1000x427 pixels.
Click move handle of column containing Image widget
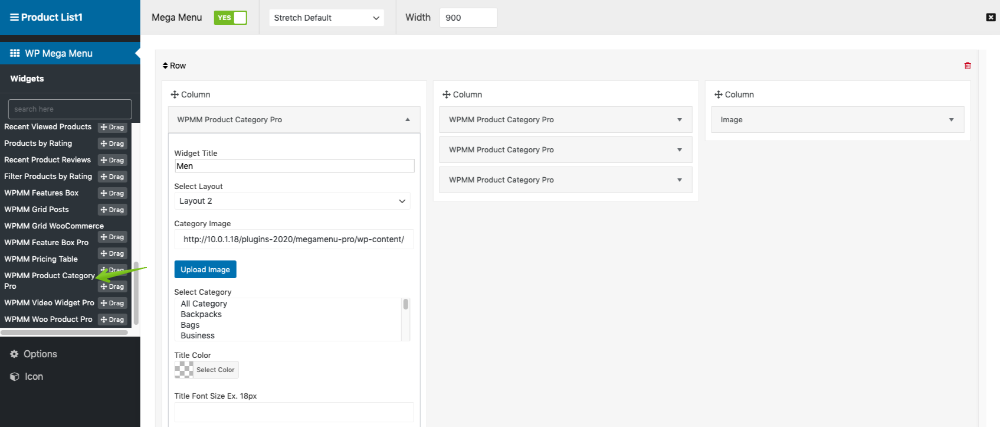[717, 94]
